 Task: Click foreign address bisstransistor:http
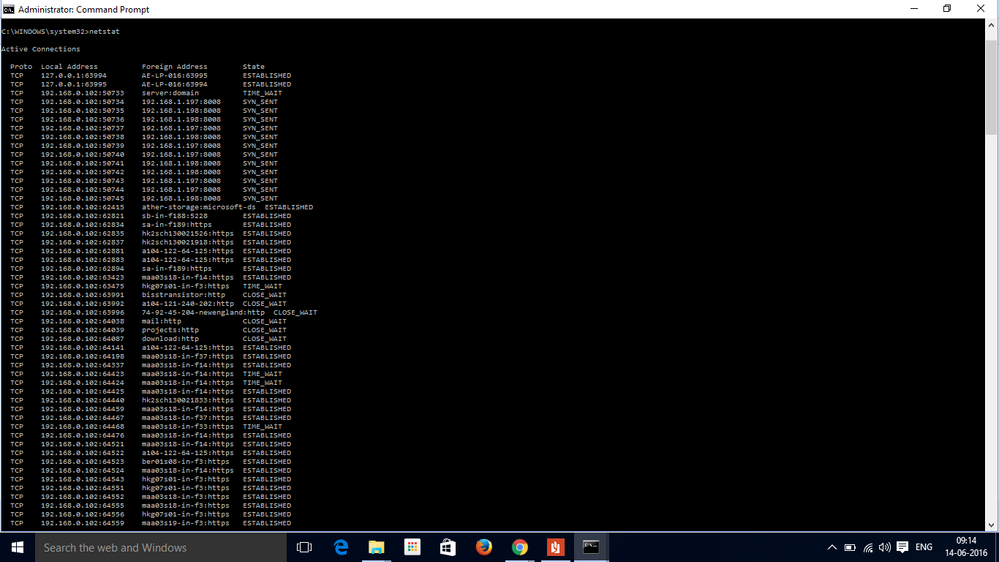pos(183,295)
